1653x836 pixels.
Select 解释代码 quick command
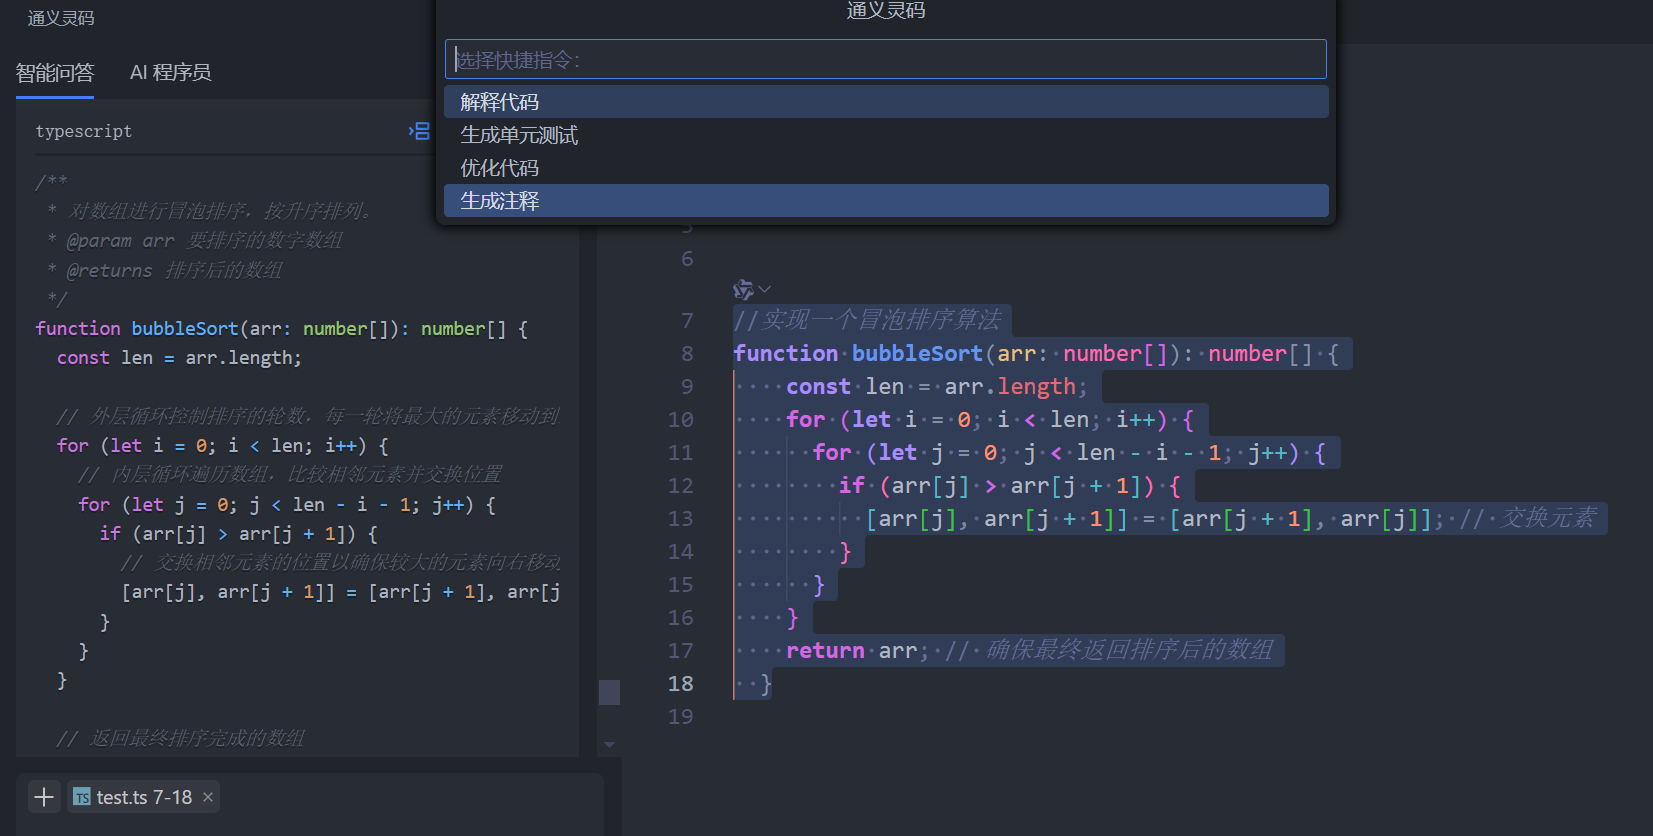coord(886,102)
